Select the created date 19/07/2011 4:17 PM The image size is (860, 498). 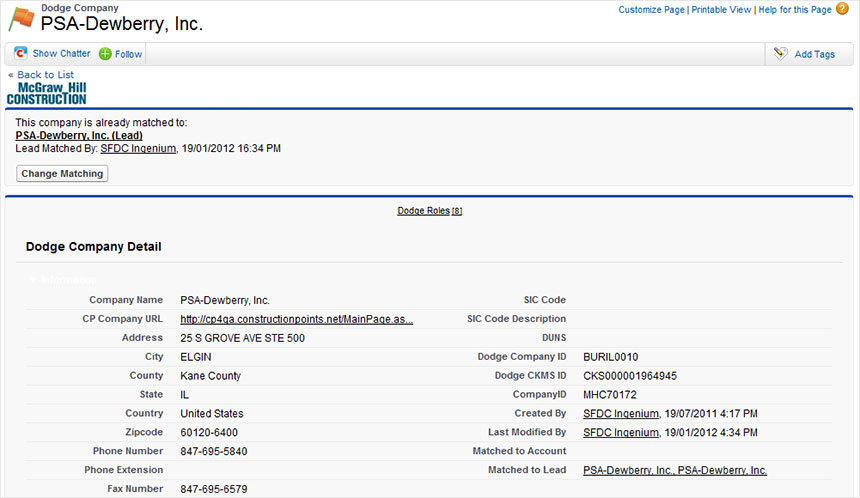click(711, 414)
